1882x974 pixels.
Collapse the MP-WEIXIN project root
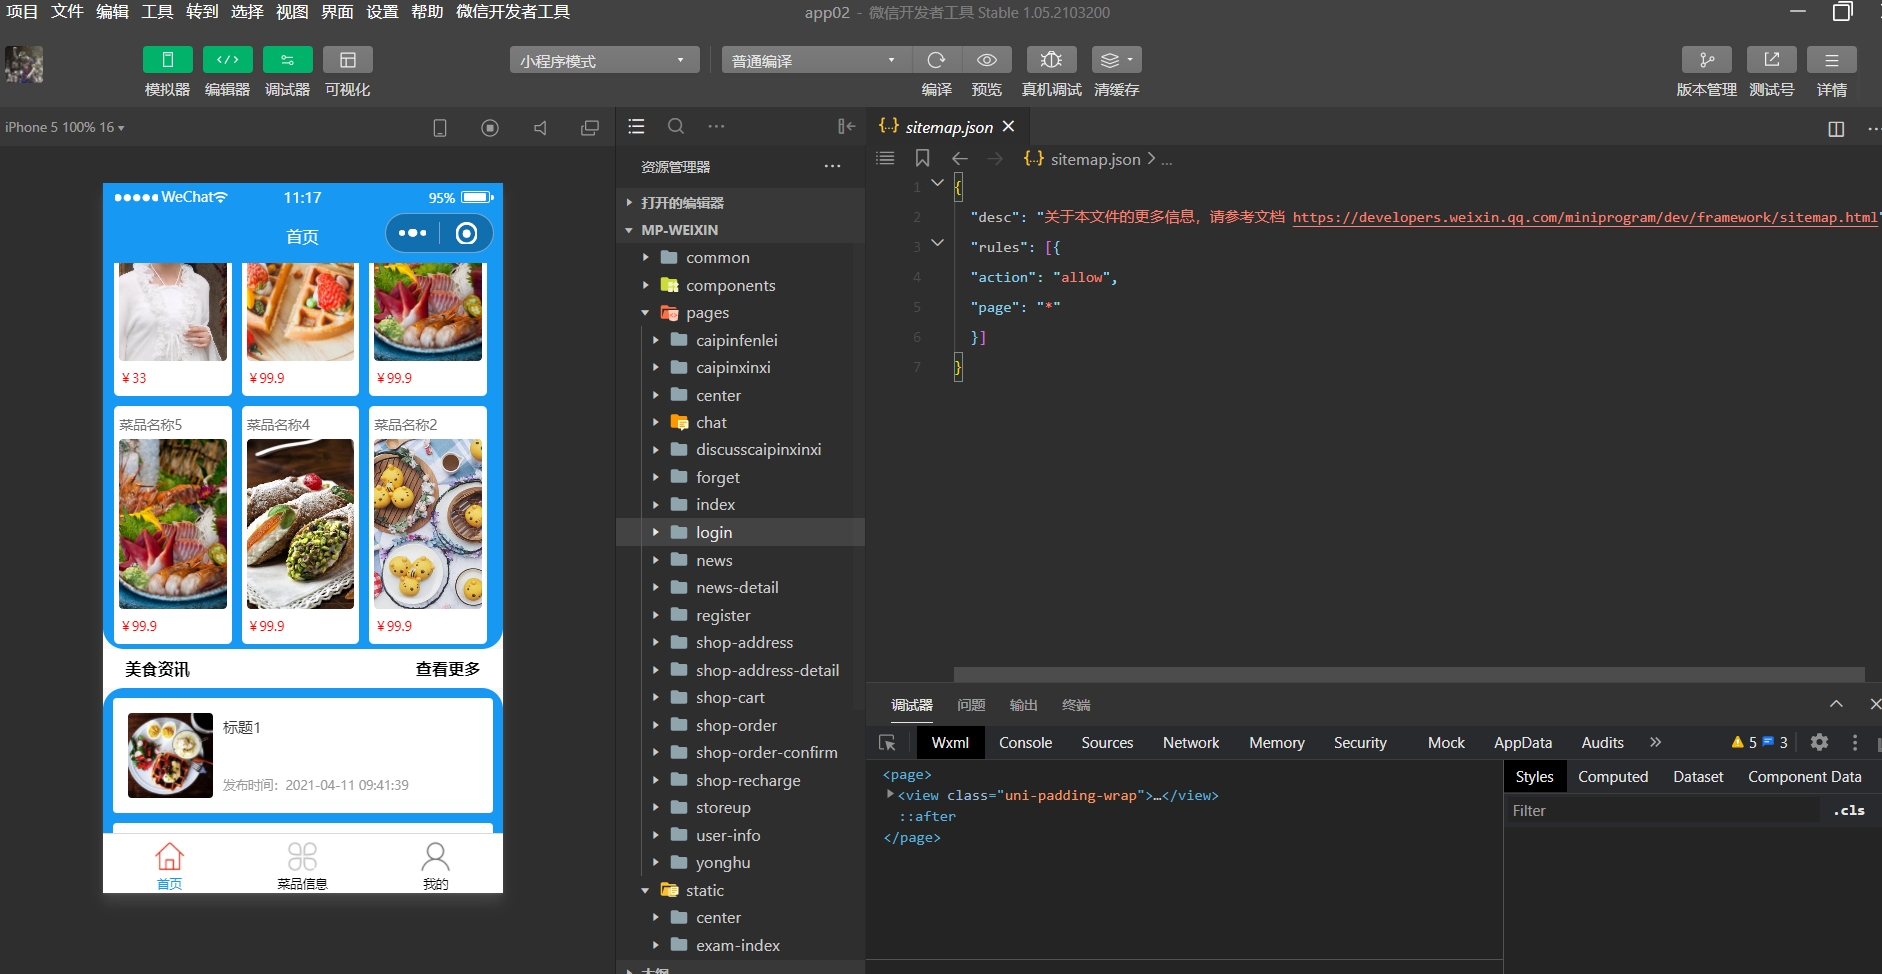[x=740, y=230]
